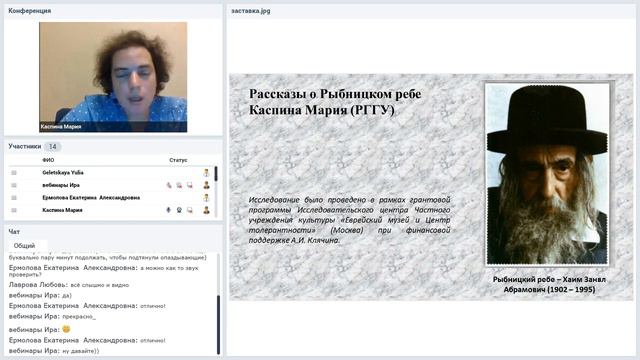Click the Конференция panel header
The width and height of the screenshot is (640, 360).
coord(30,11)
